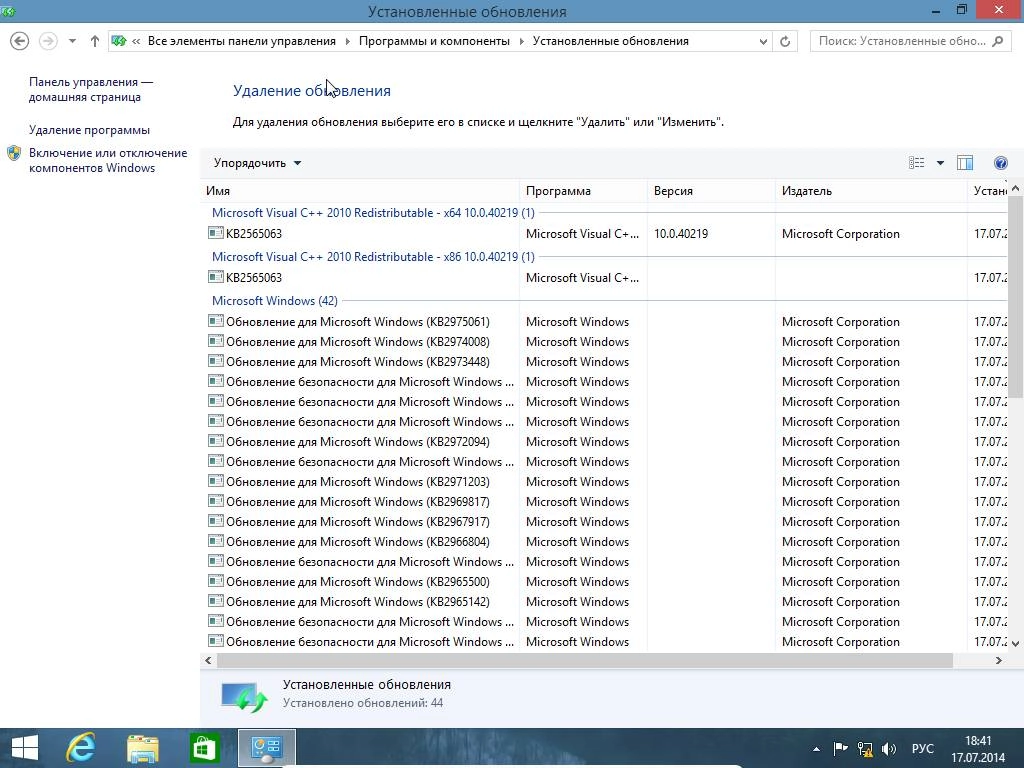Open 'Включение или отключение компонентов Windows'

(108, 160)
